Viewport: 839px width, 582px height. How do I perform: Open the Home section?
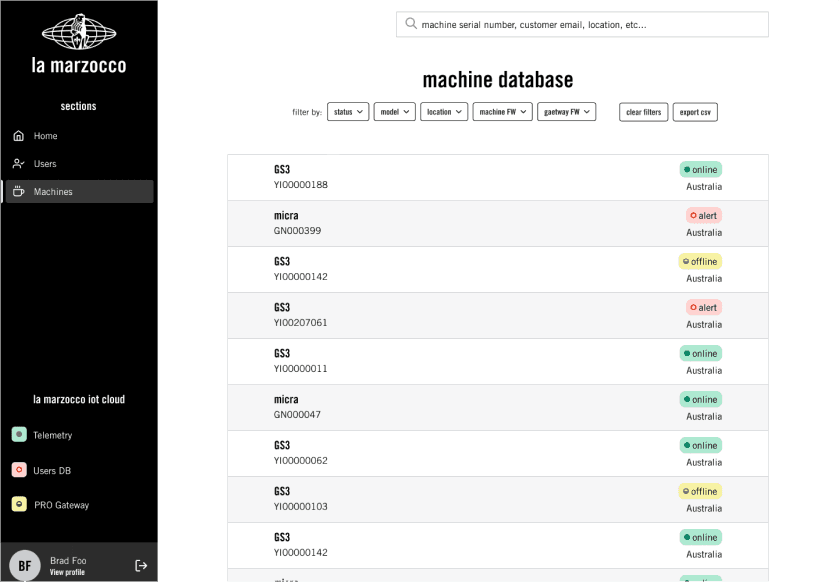tap(78, 136)
